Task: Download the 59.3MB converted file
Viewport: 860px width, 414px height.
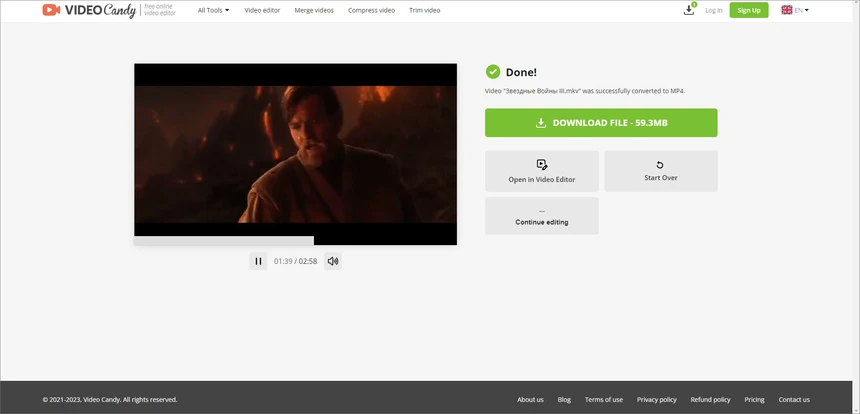Action: click(x=601, y=123)
